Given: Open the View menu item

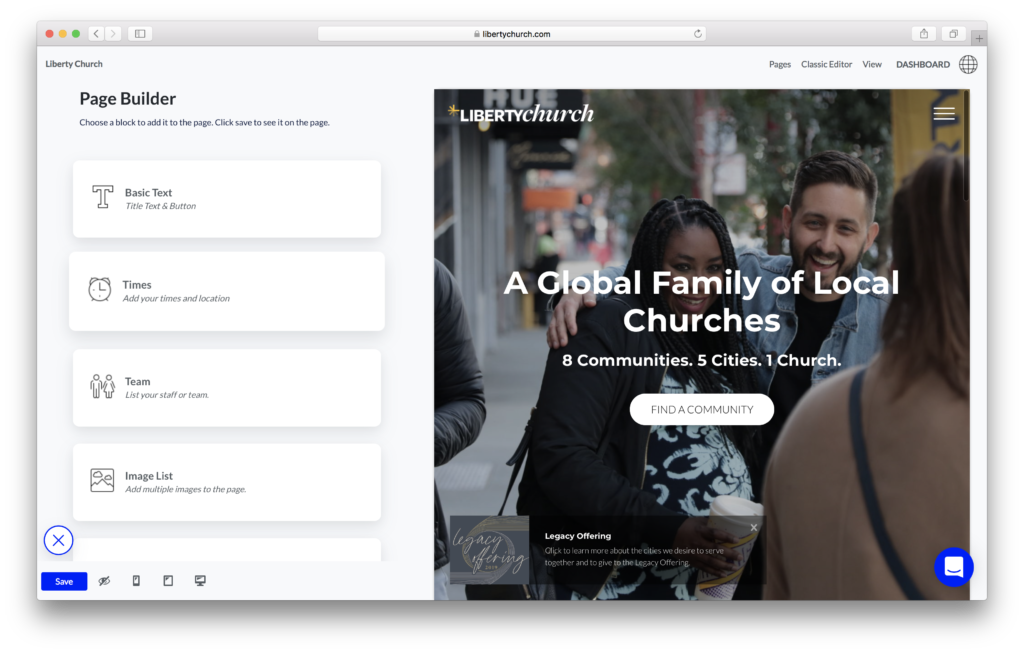Looking at the screenshot, I should pos(872,64).
